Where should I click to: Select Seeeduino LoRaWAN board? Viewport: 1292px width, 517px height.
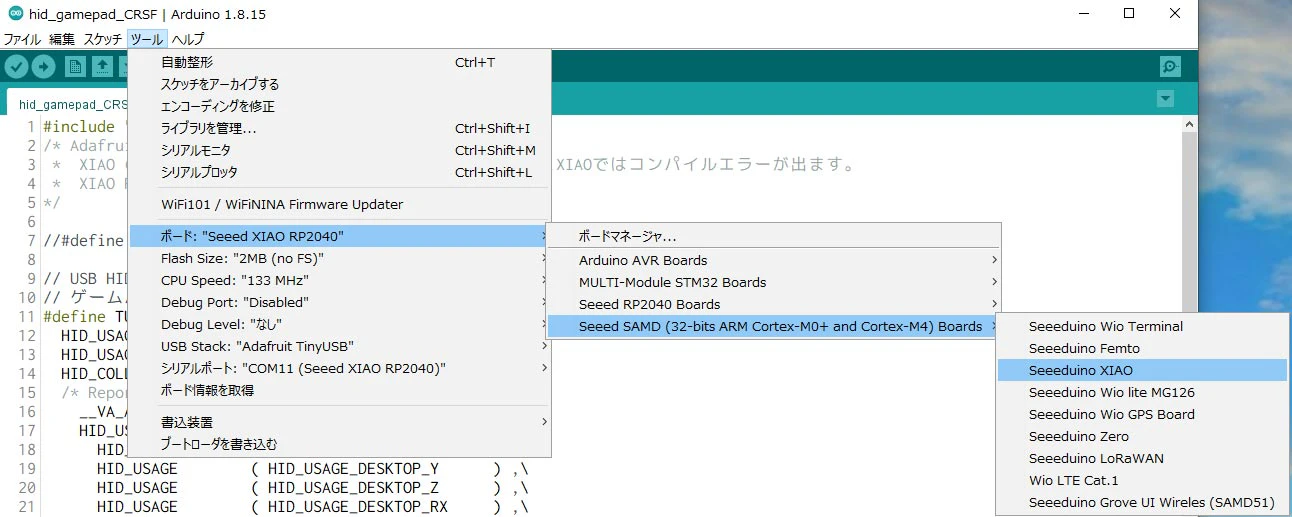(x=1142, y=458)
